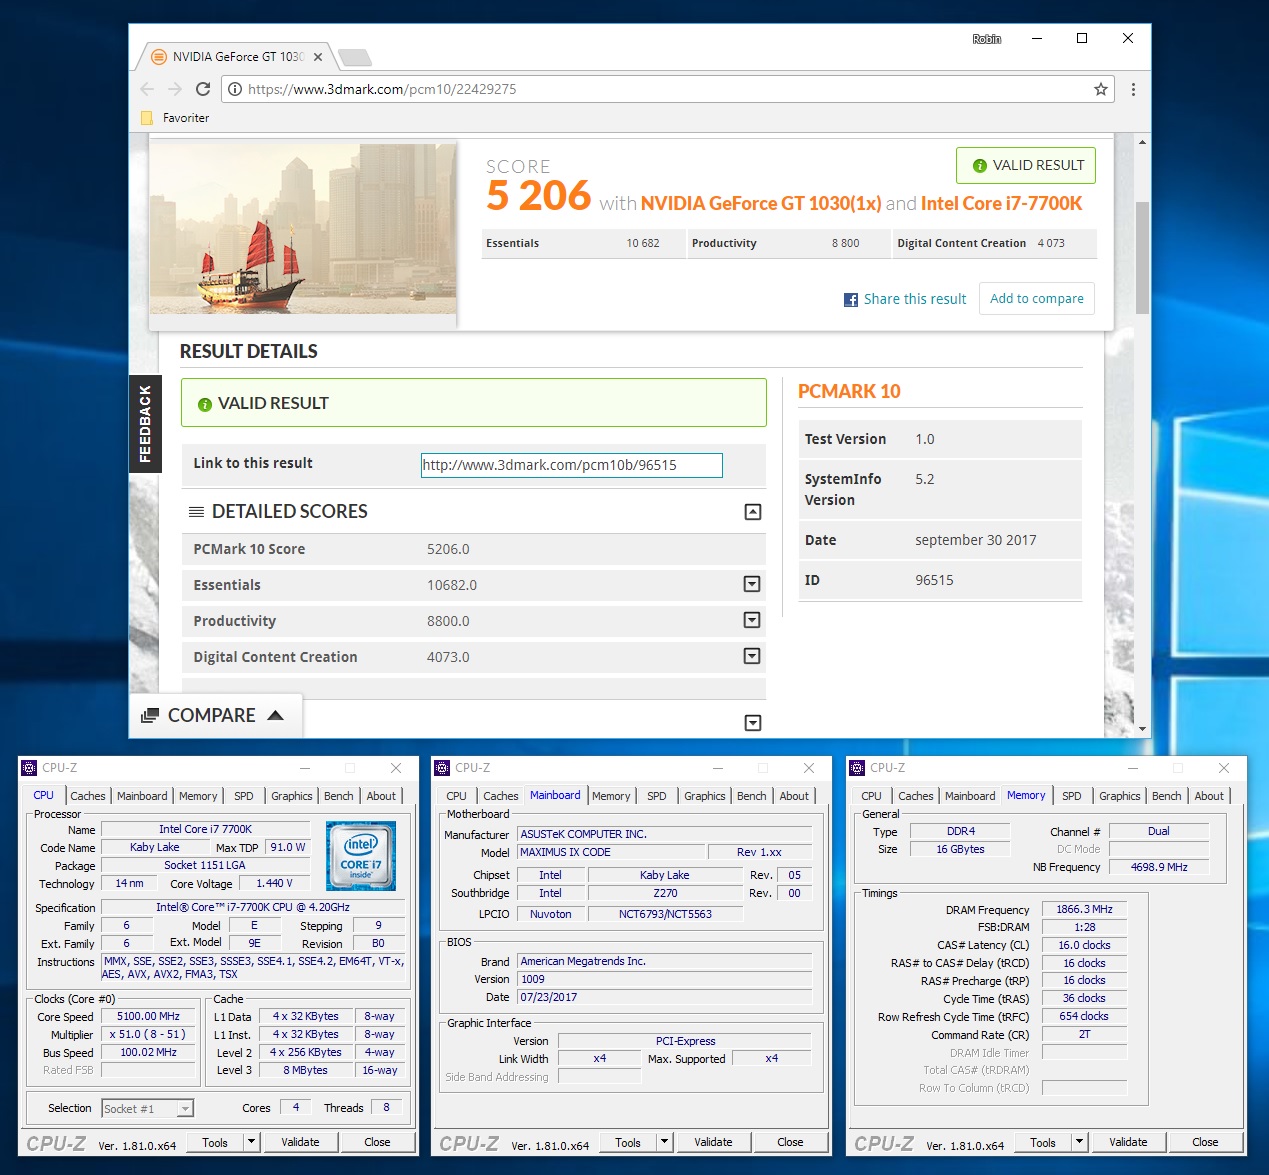Expand the COMPARE panel
The image size is (1269, 1175).
tap(214, 716)
